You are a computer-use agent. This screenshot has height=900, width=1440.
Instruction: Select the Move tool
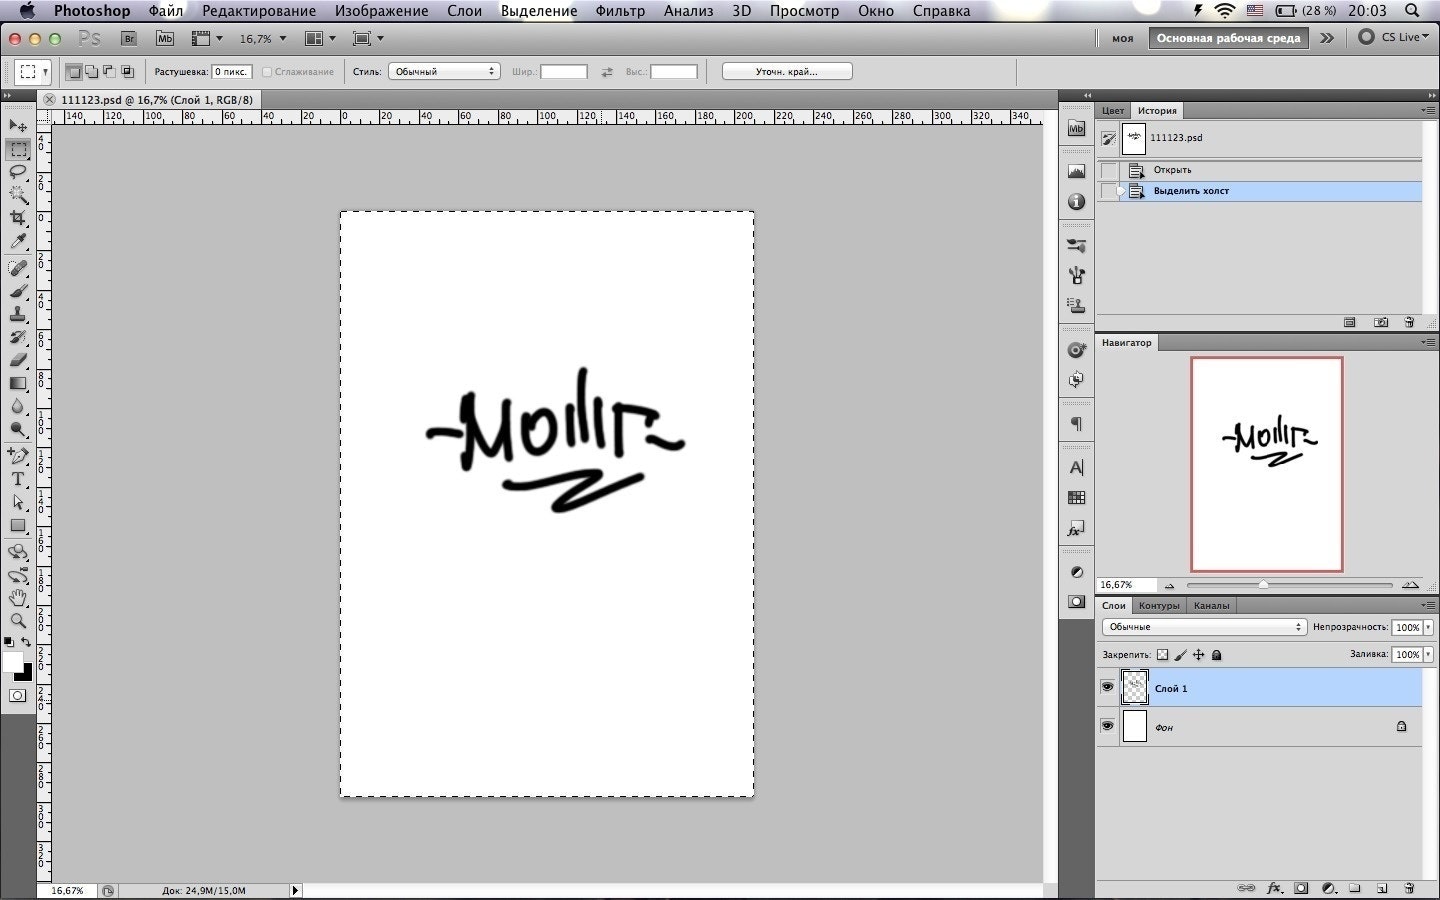[x=18, y=126]
